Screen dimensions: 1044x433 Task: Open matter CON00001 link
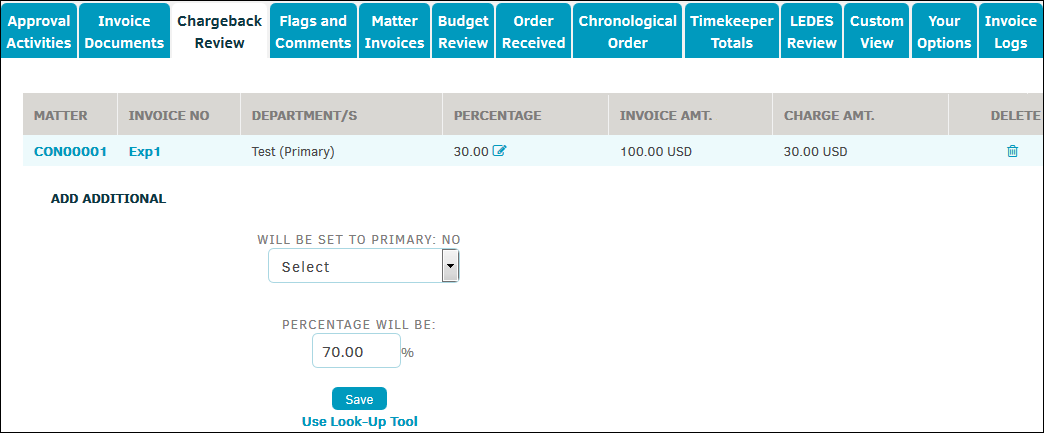point(71,151)
